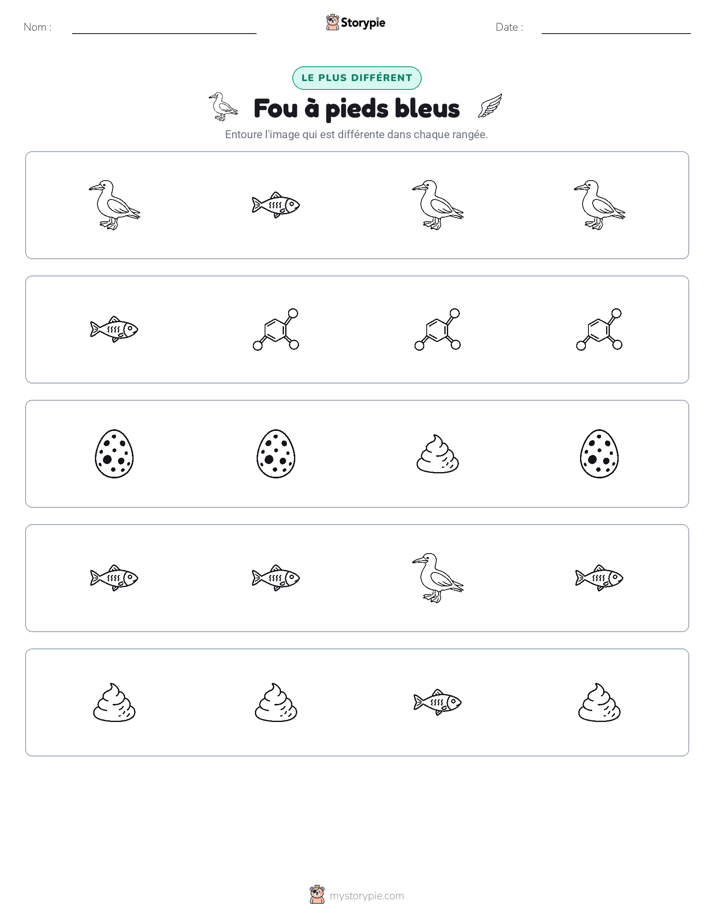
Task: Open the mystorypie.com footer link
Action: [357, 895]
